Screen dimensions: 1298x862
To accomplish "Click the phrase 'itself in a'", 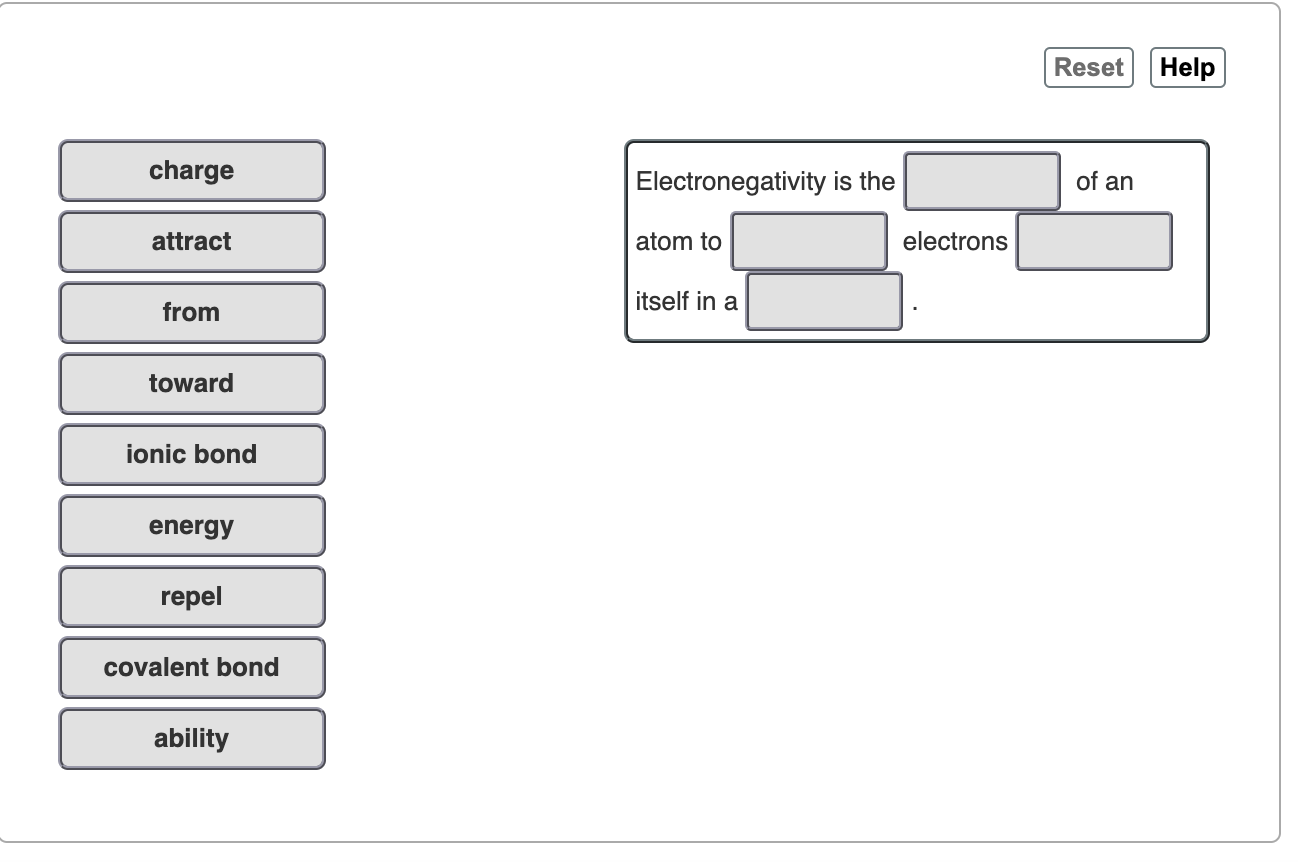I will 685,301.
